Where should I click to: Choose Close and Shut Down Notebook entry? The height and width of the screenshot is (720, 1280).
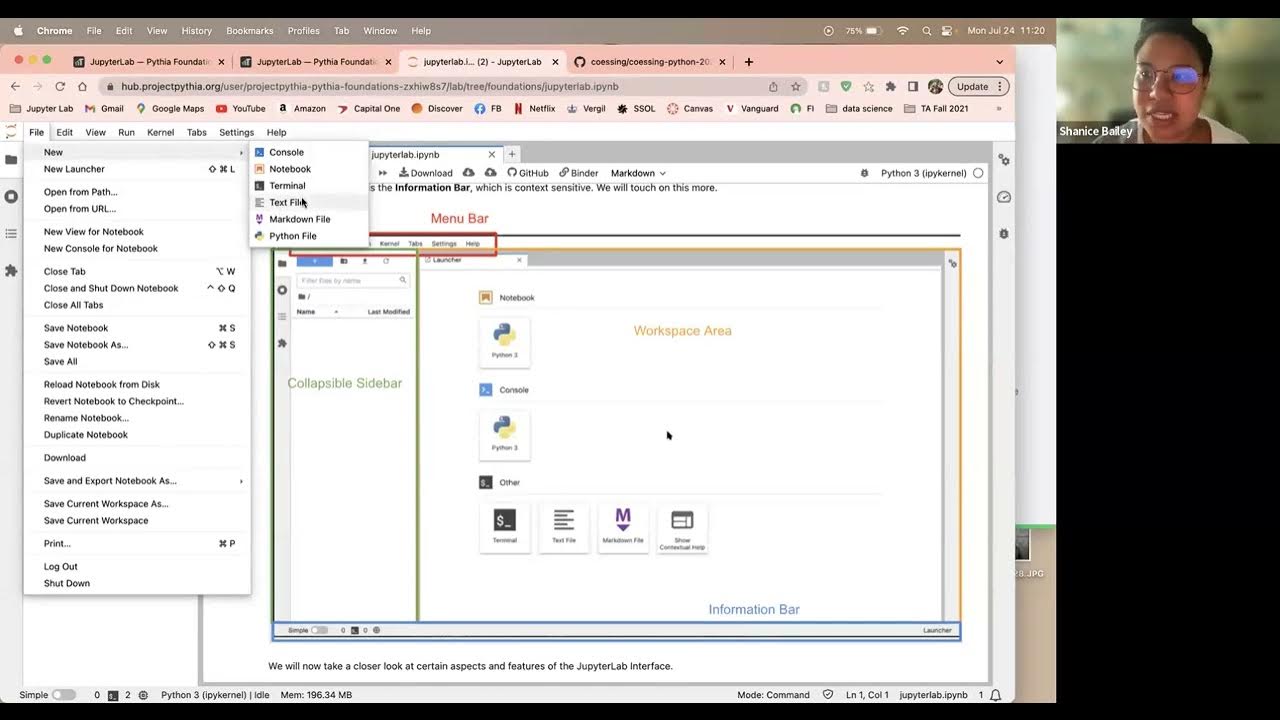tap(137, 288)
